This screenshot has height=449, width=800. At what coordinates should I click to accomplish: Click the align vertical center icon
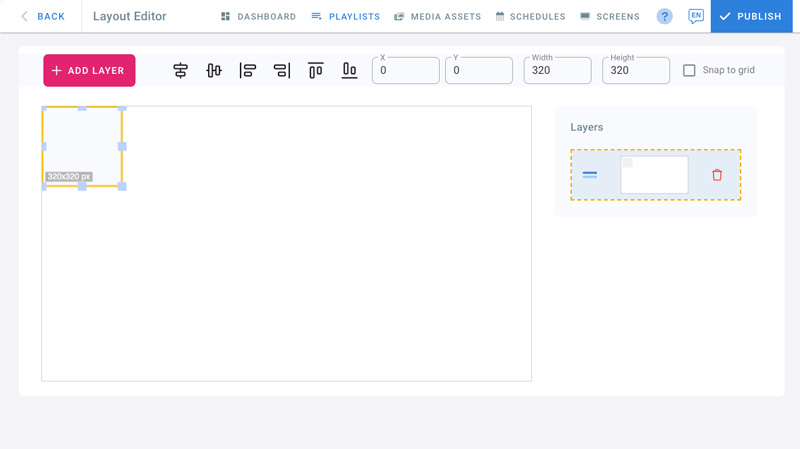[x=214, y=71]
